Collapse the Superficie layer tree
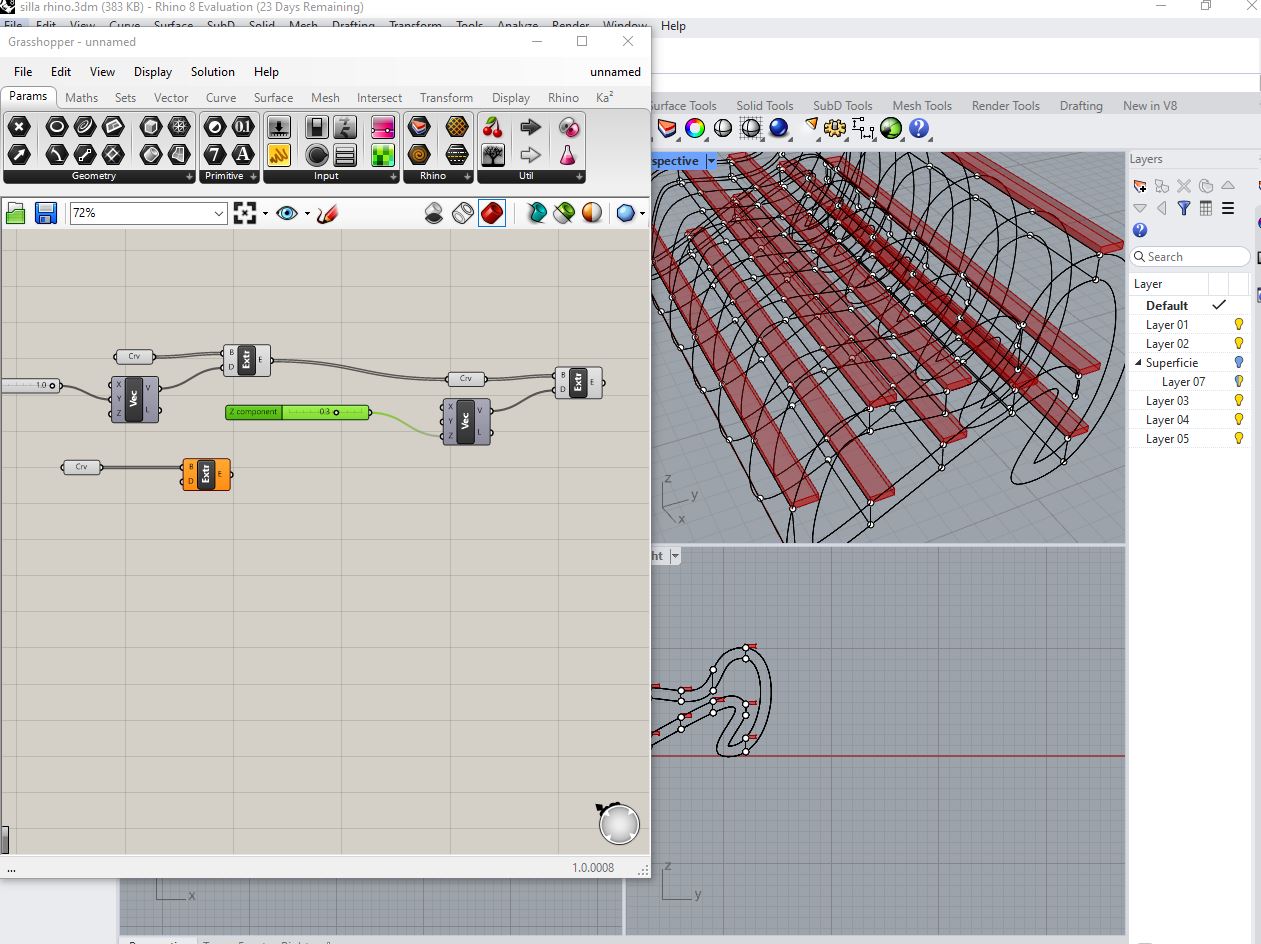The width and height of the screenshot is (1261, 944). coord(1138,363)
